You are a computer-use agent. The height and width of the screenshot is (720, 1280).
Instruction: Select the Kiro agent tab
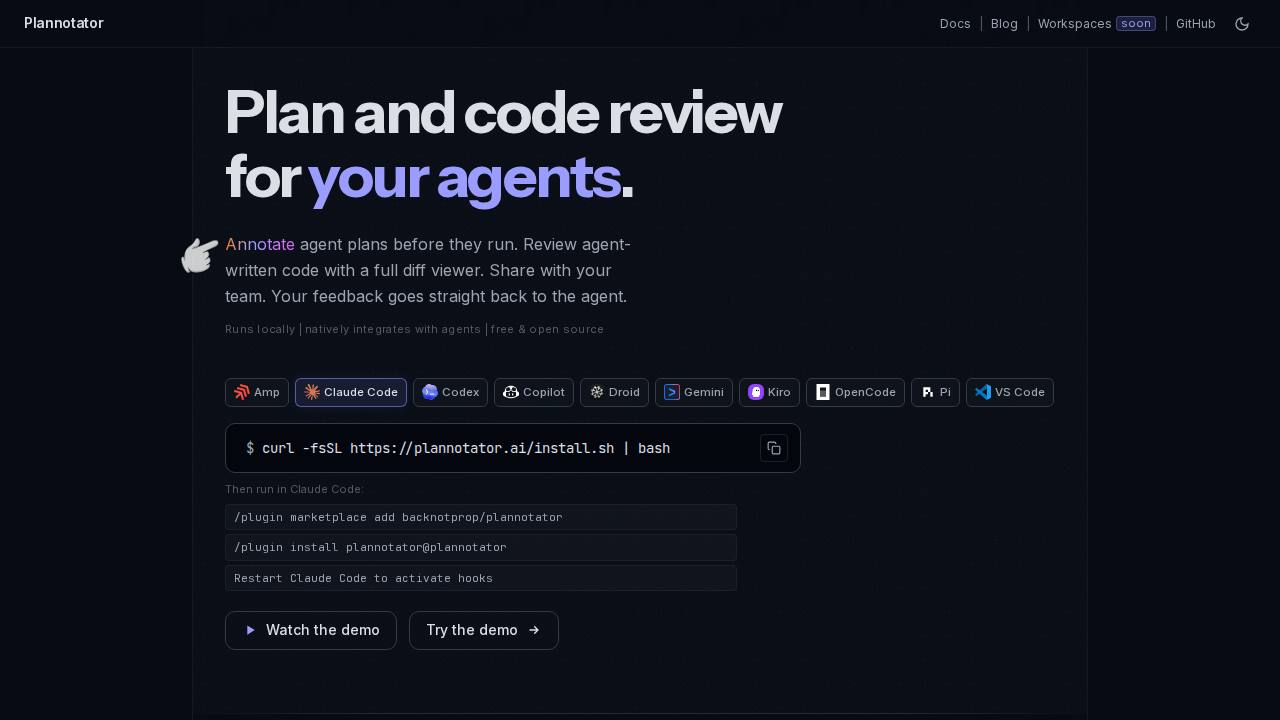769,392
